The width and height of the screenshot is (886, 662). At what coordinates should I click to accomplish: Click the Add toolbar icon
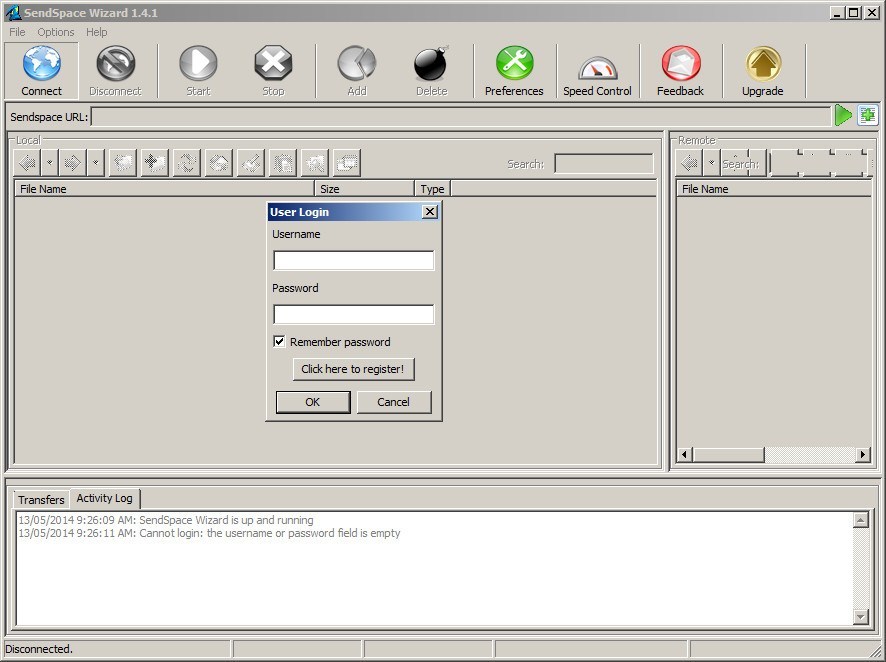357,63
